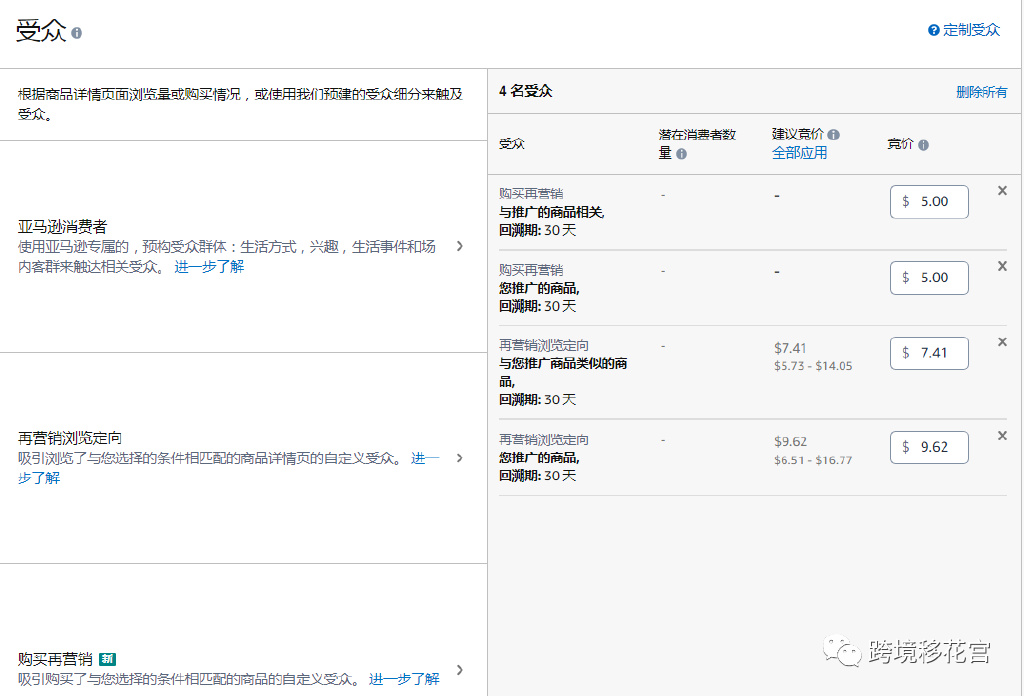Remove 购买再营销 与推广的商品相关 audience row

pos(1002,191)
